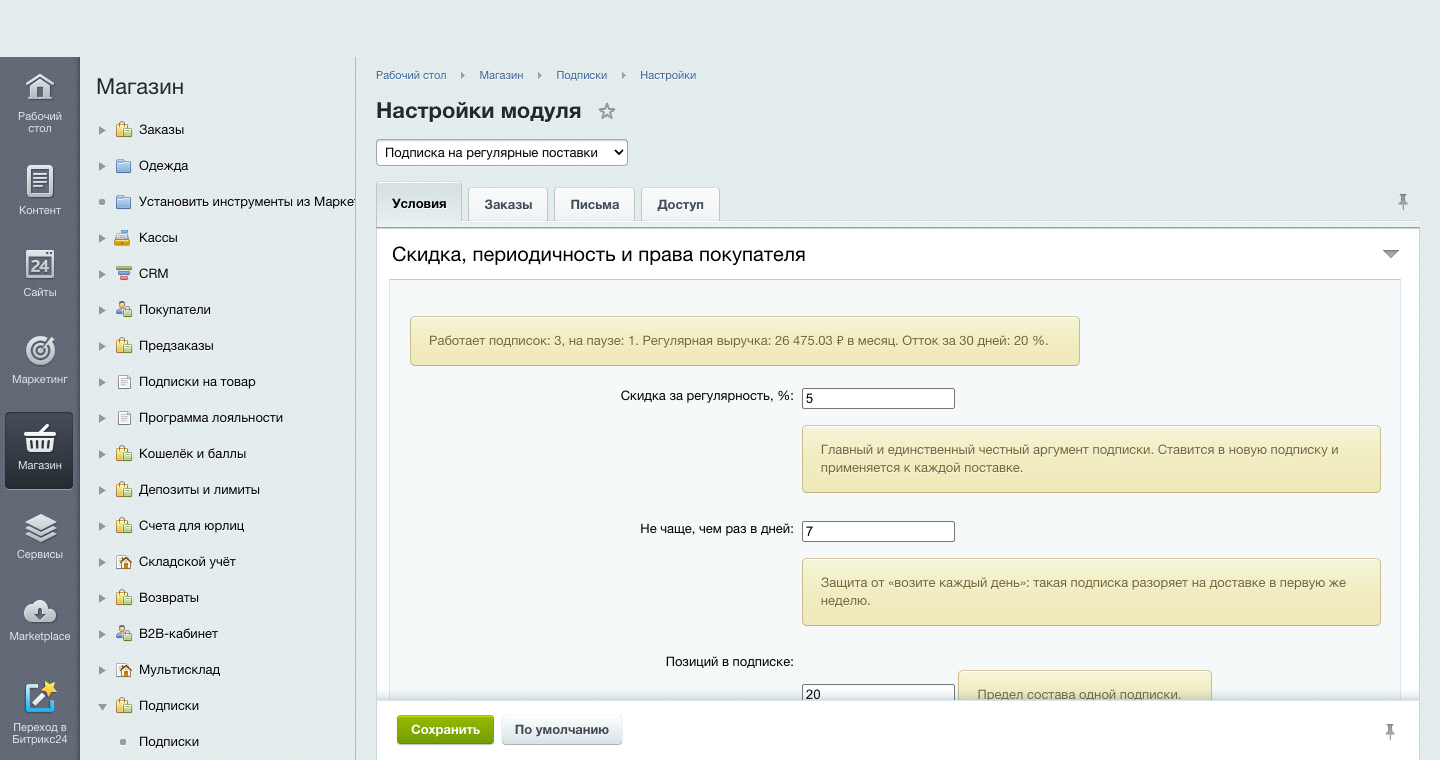Viewport: 1440px width, 760px height.
Task: Follow the Подписки breadcrumb link
Action: click(582, 75)
